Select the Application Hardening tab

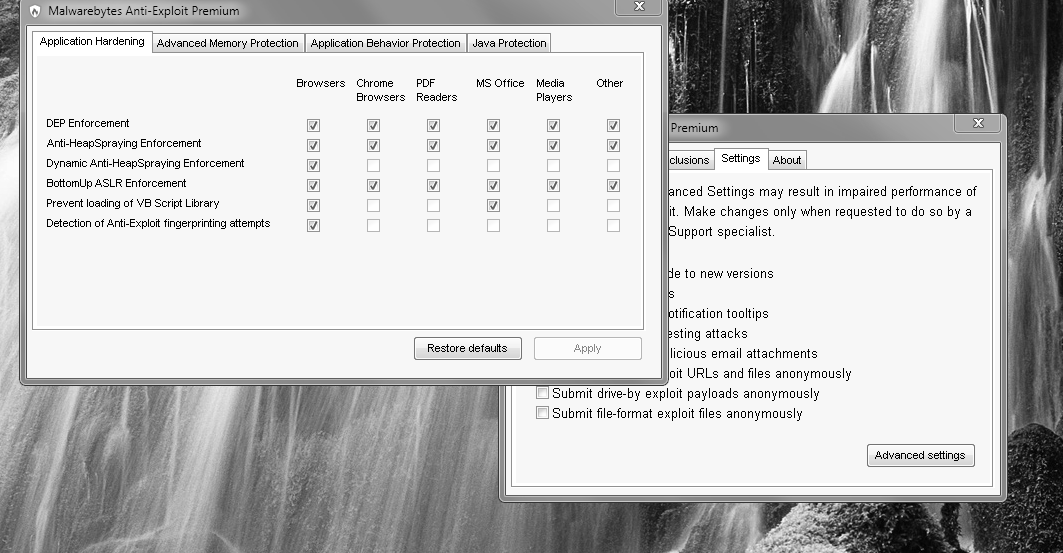[92, 41]
